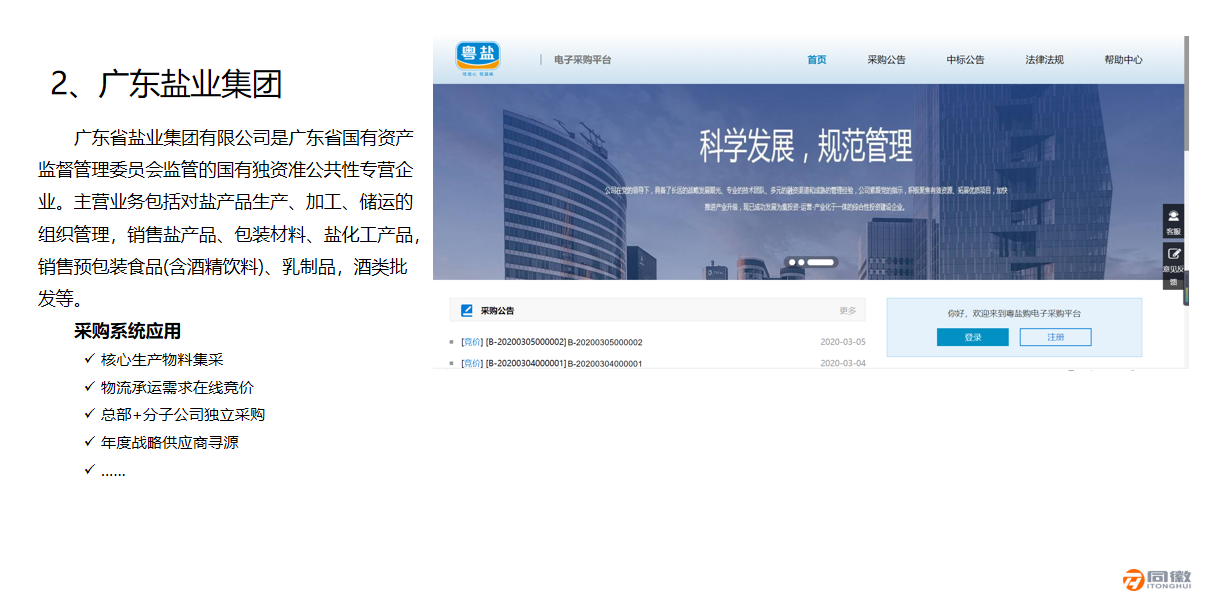Click the 更多 link in the 采购公告 panel
Image resolution: width=1207 pixels, height=604 pixels.
(847, 311)
